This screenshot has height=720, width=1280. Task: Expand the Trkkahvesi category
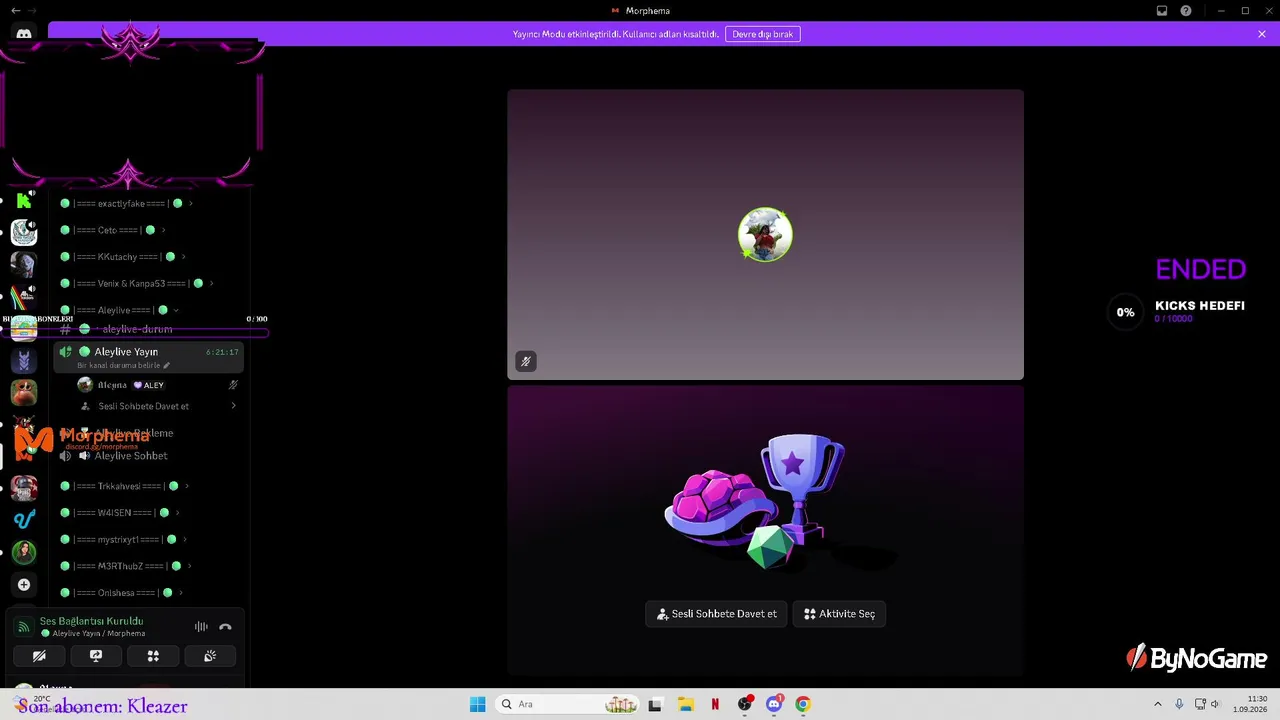click(124, 487)
